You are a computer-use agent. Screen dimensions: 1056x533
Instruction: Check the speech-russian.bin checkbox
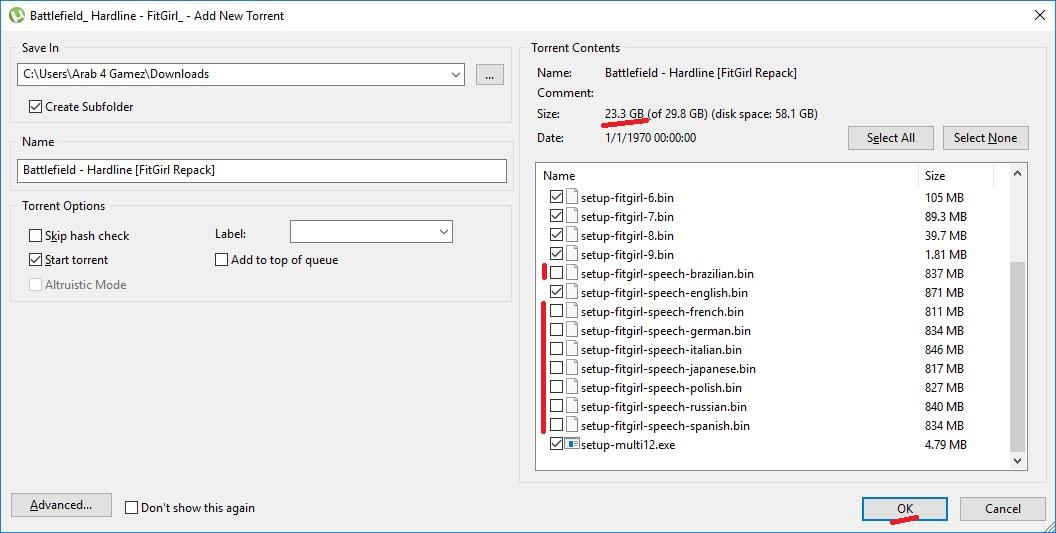click(x=556, y=406)
